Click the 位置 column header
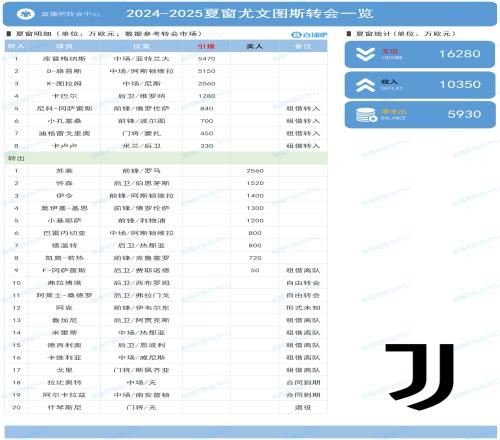500x440 pixels. [x=141, y=46]
